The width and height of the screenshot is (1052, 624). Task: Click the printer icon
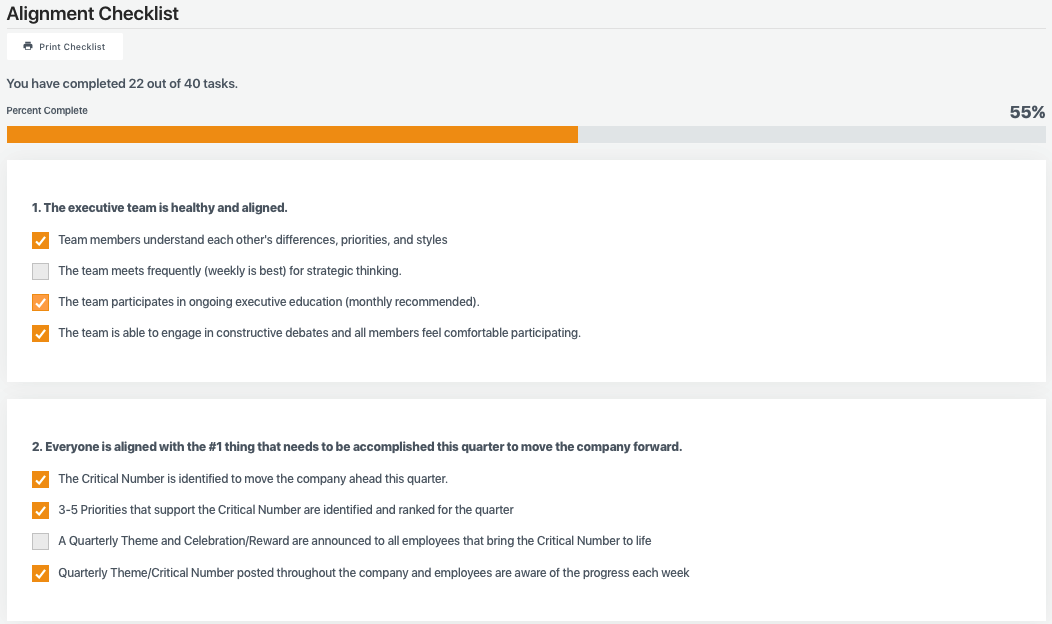(28, 47)
